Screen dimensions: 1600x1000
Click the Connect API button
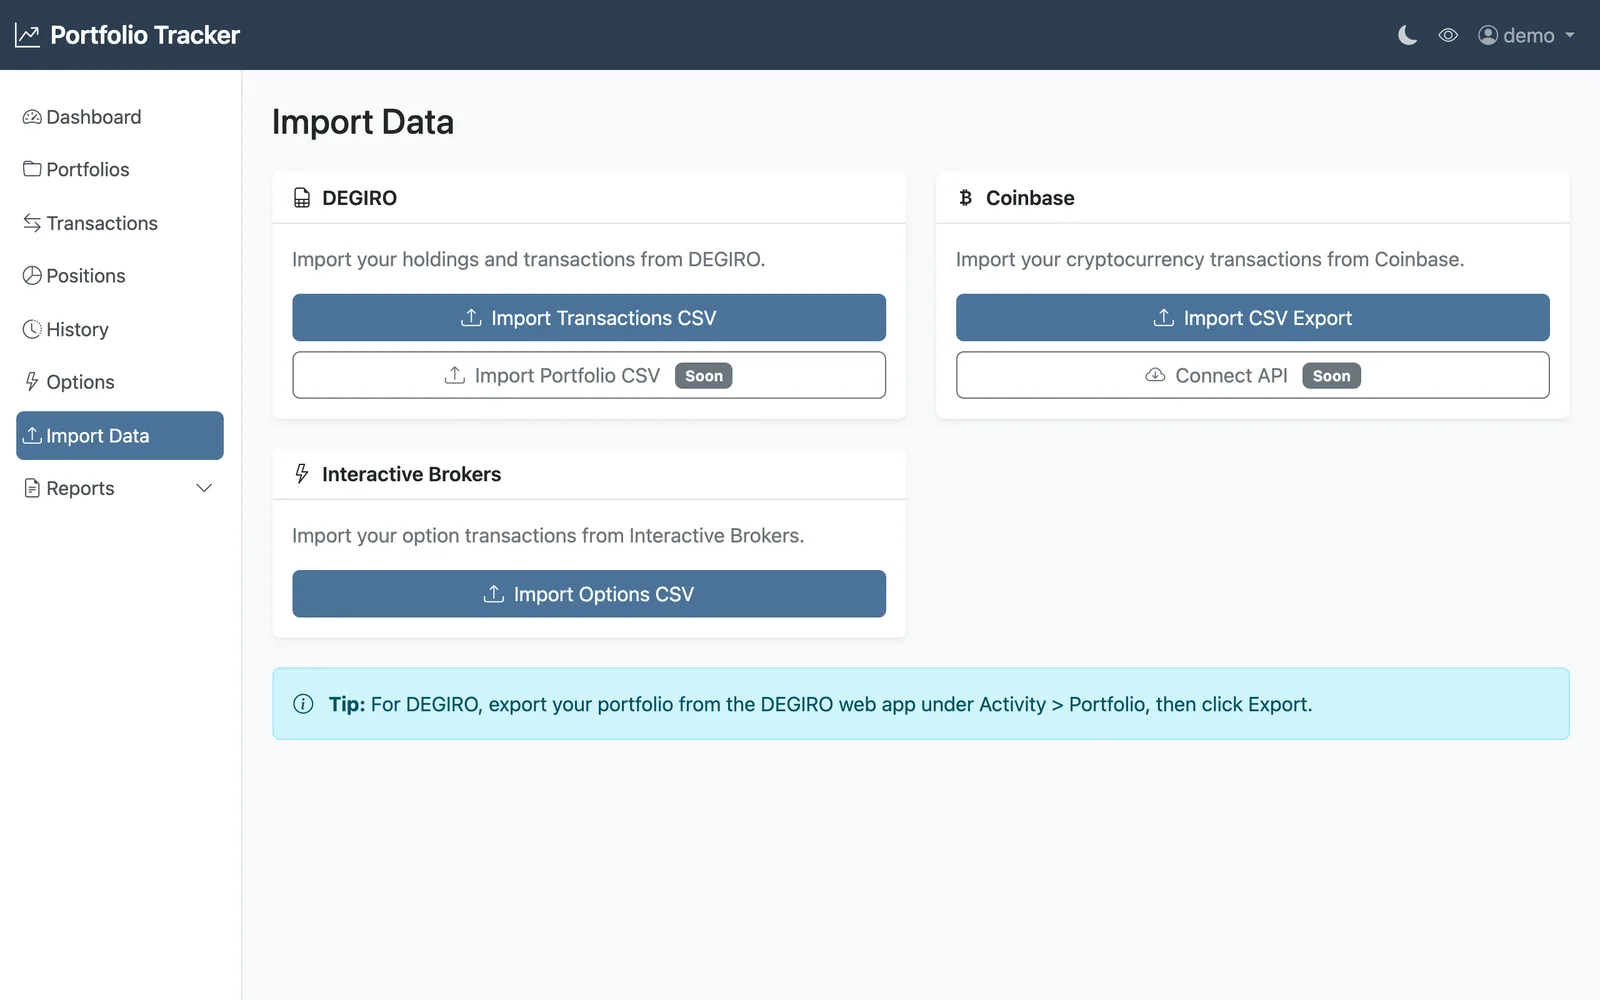coord(1253,375)
